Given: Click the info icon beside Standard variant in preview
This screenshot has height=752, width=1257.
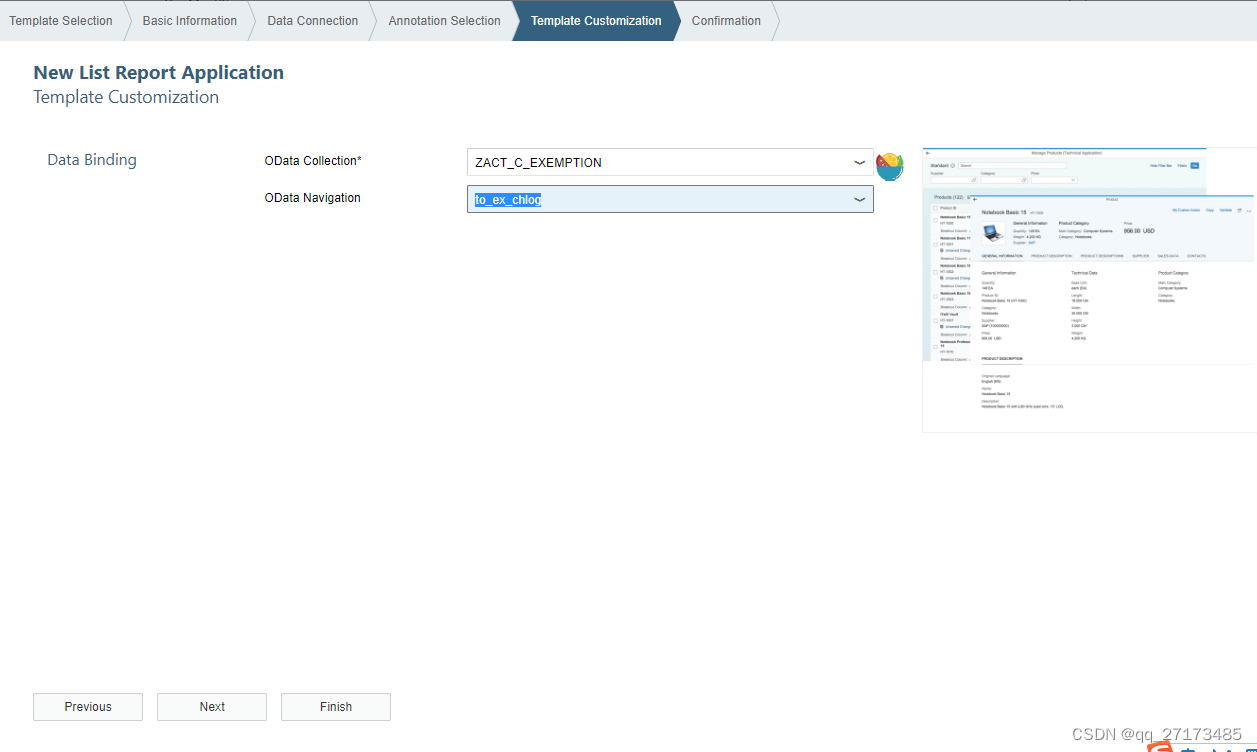Looking at the screenshot, I should [953, 166].
